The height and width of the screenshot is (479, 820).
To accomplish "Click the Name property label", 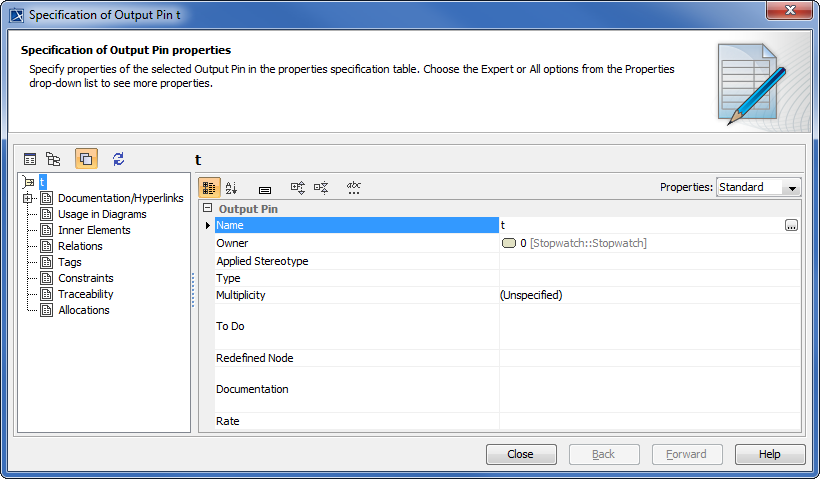I will [x=230, y=225].
